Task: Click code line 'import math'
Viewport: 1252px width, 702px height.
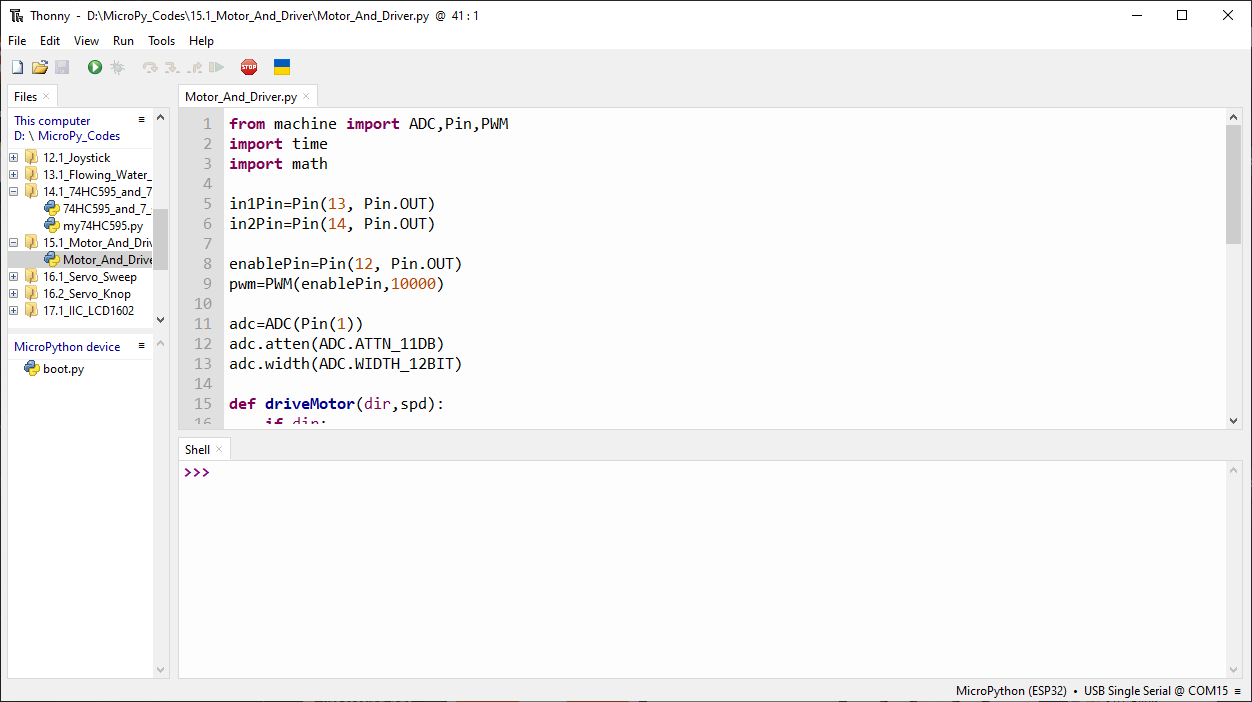Action: click(278, 164)
